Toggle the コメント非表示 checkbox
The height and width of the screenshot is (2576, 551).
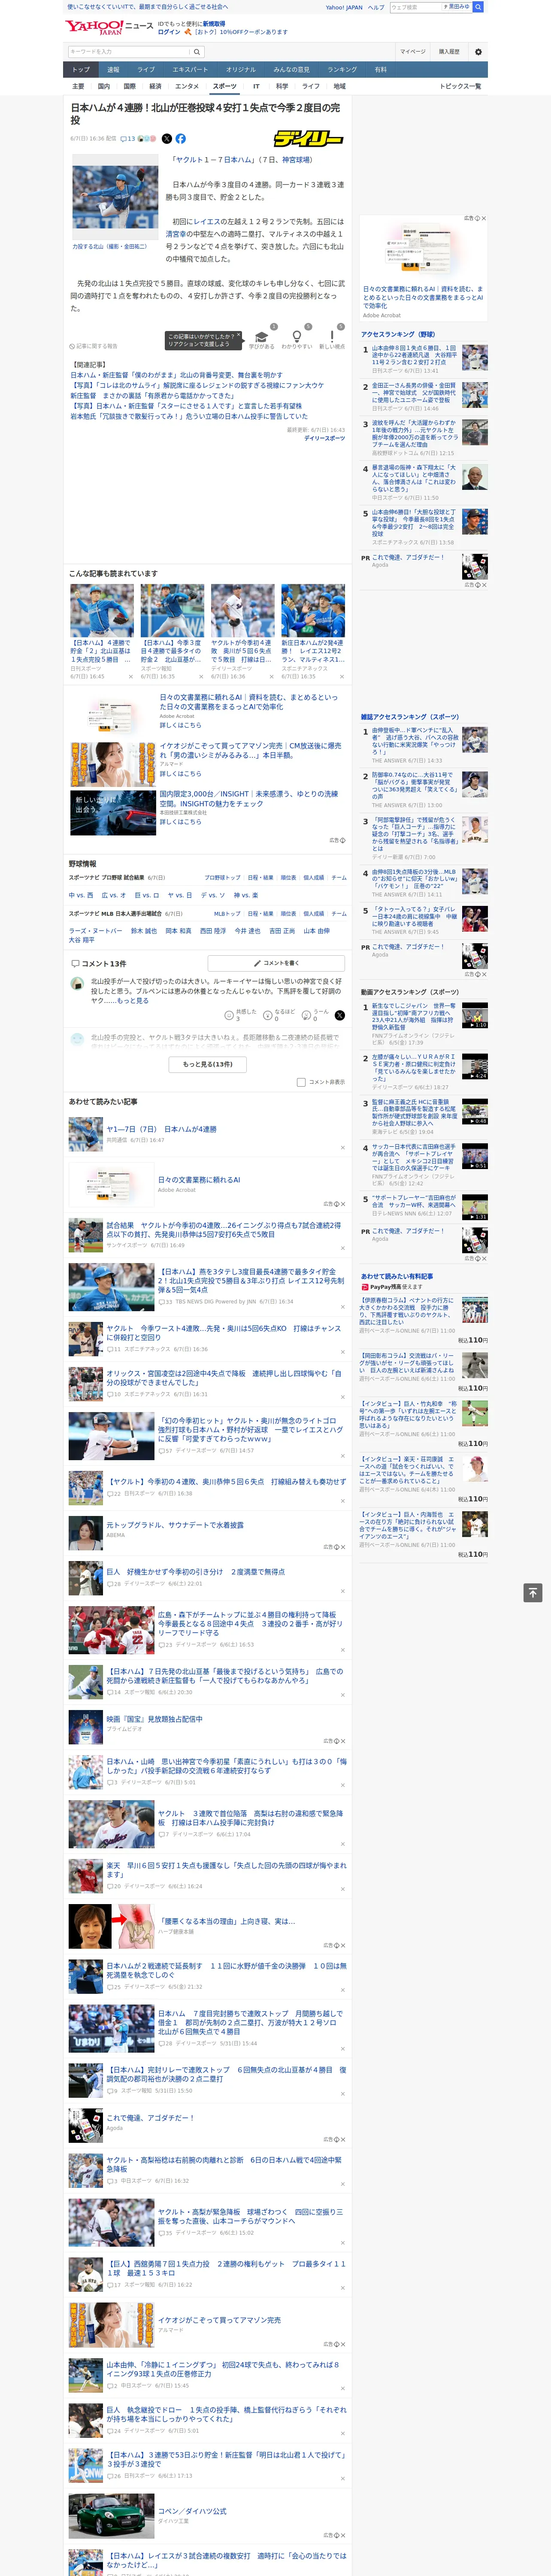tap(301, 1082)
